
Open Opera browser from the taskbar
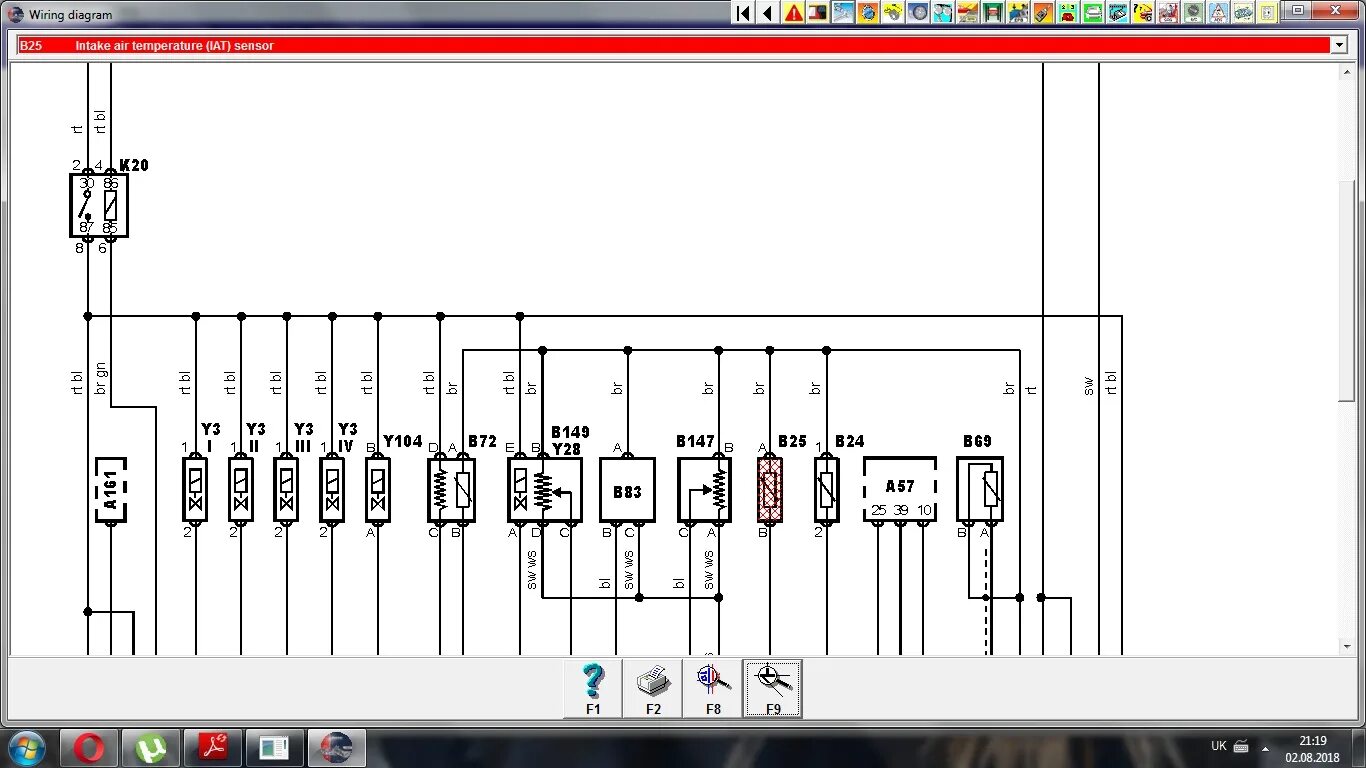click(89, 747)
